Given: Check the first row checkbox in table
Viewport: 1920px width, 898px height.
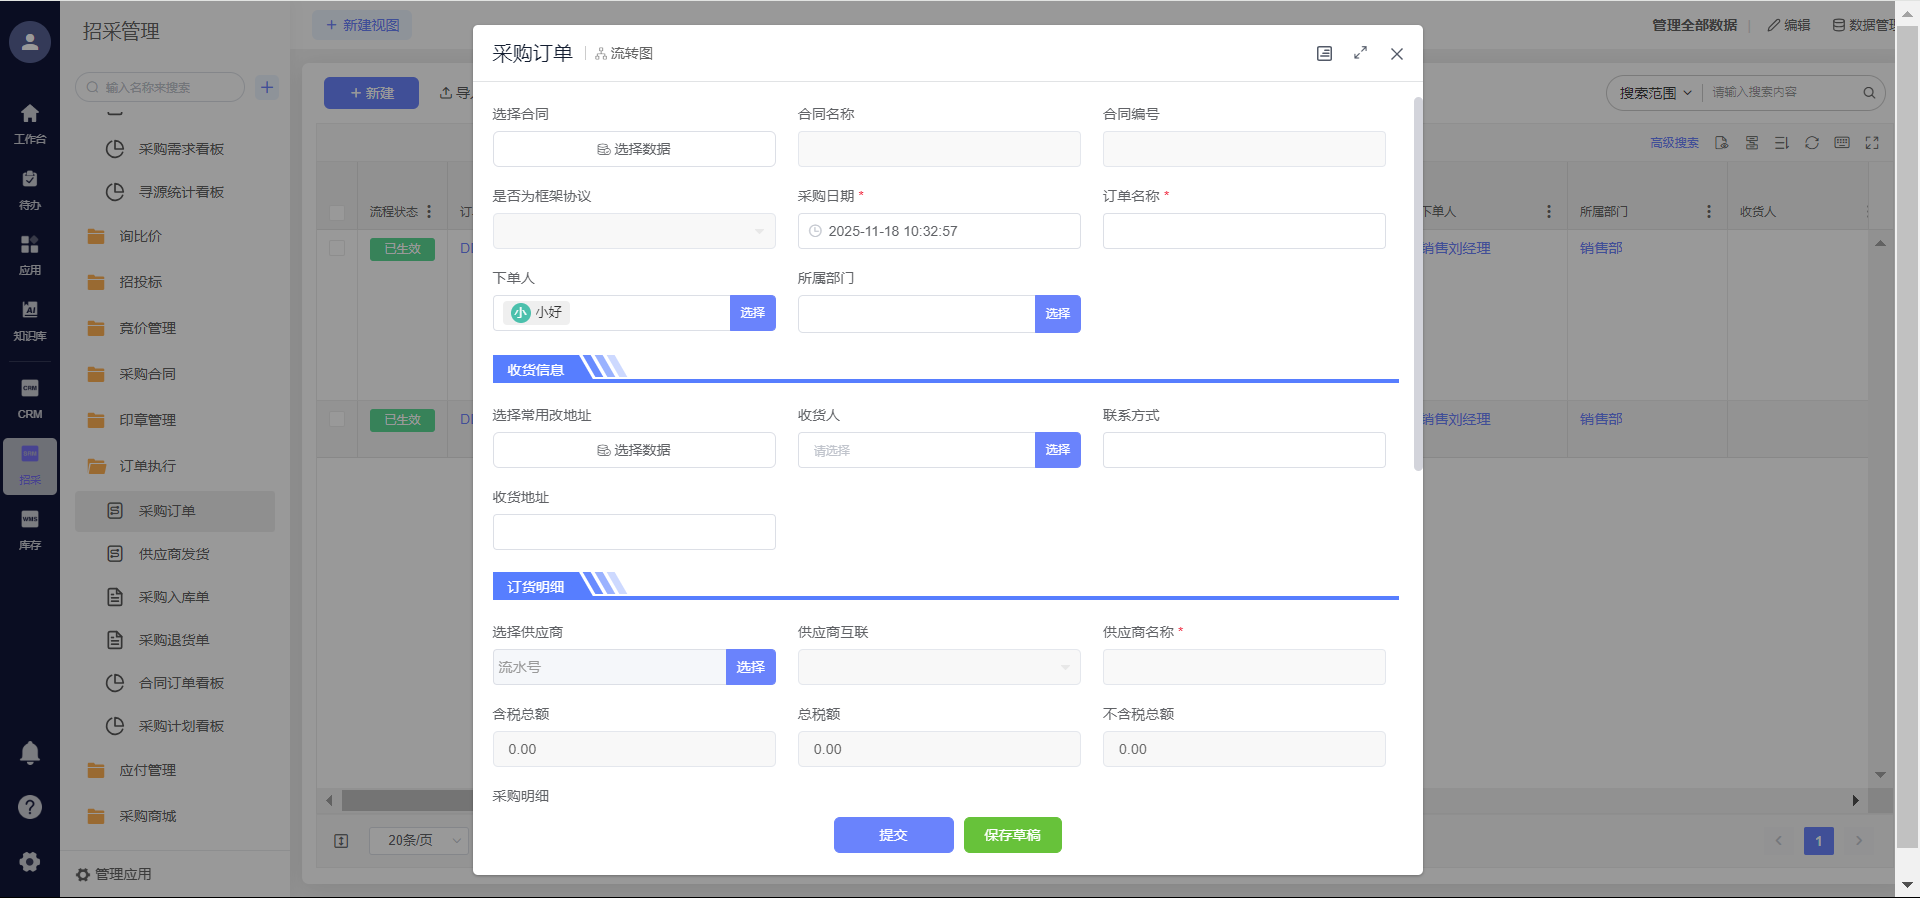Looking at the screenshot, I should tap(337, 248).
